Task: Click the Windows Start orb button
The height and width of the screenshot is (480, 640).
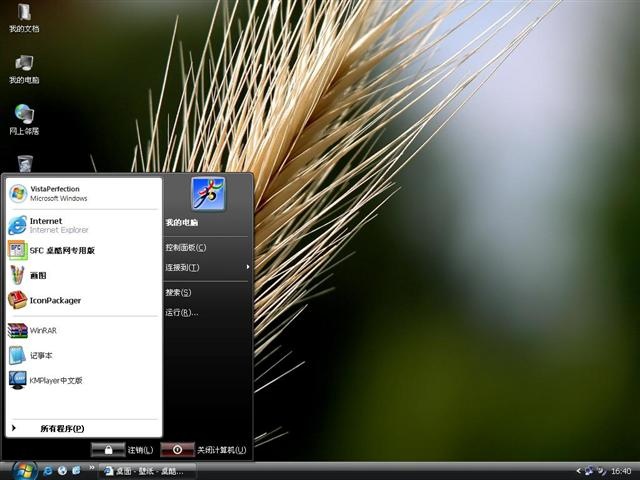Action: click(22, 469)
